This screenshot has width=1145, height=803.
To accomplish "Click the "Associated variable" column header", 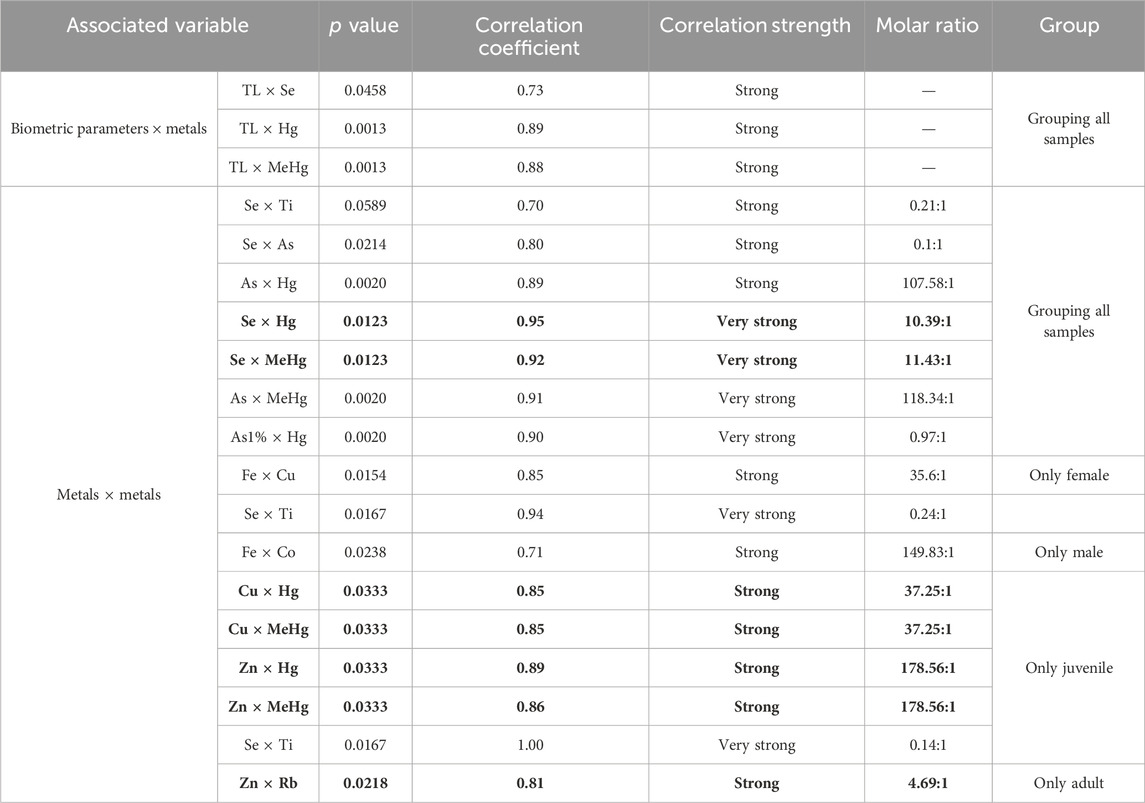I will [x=157, y=26].
